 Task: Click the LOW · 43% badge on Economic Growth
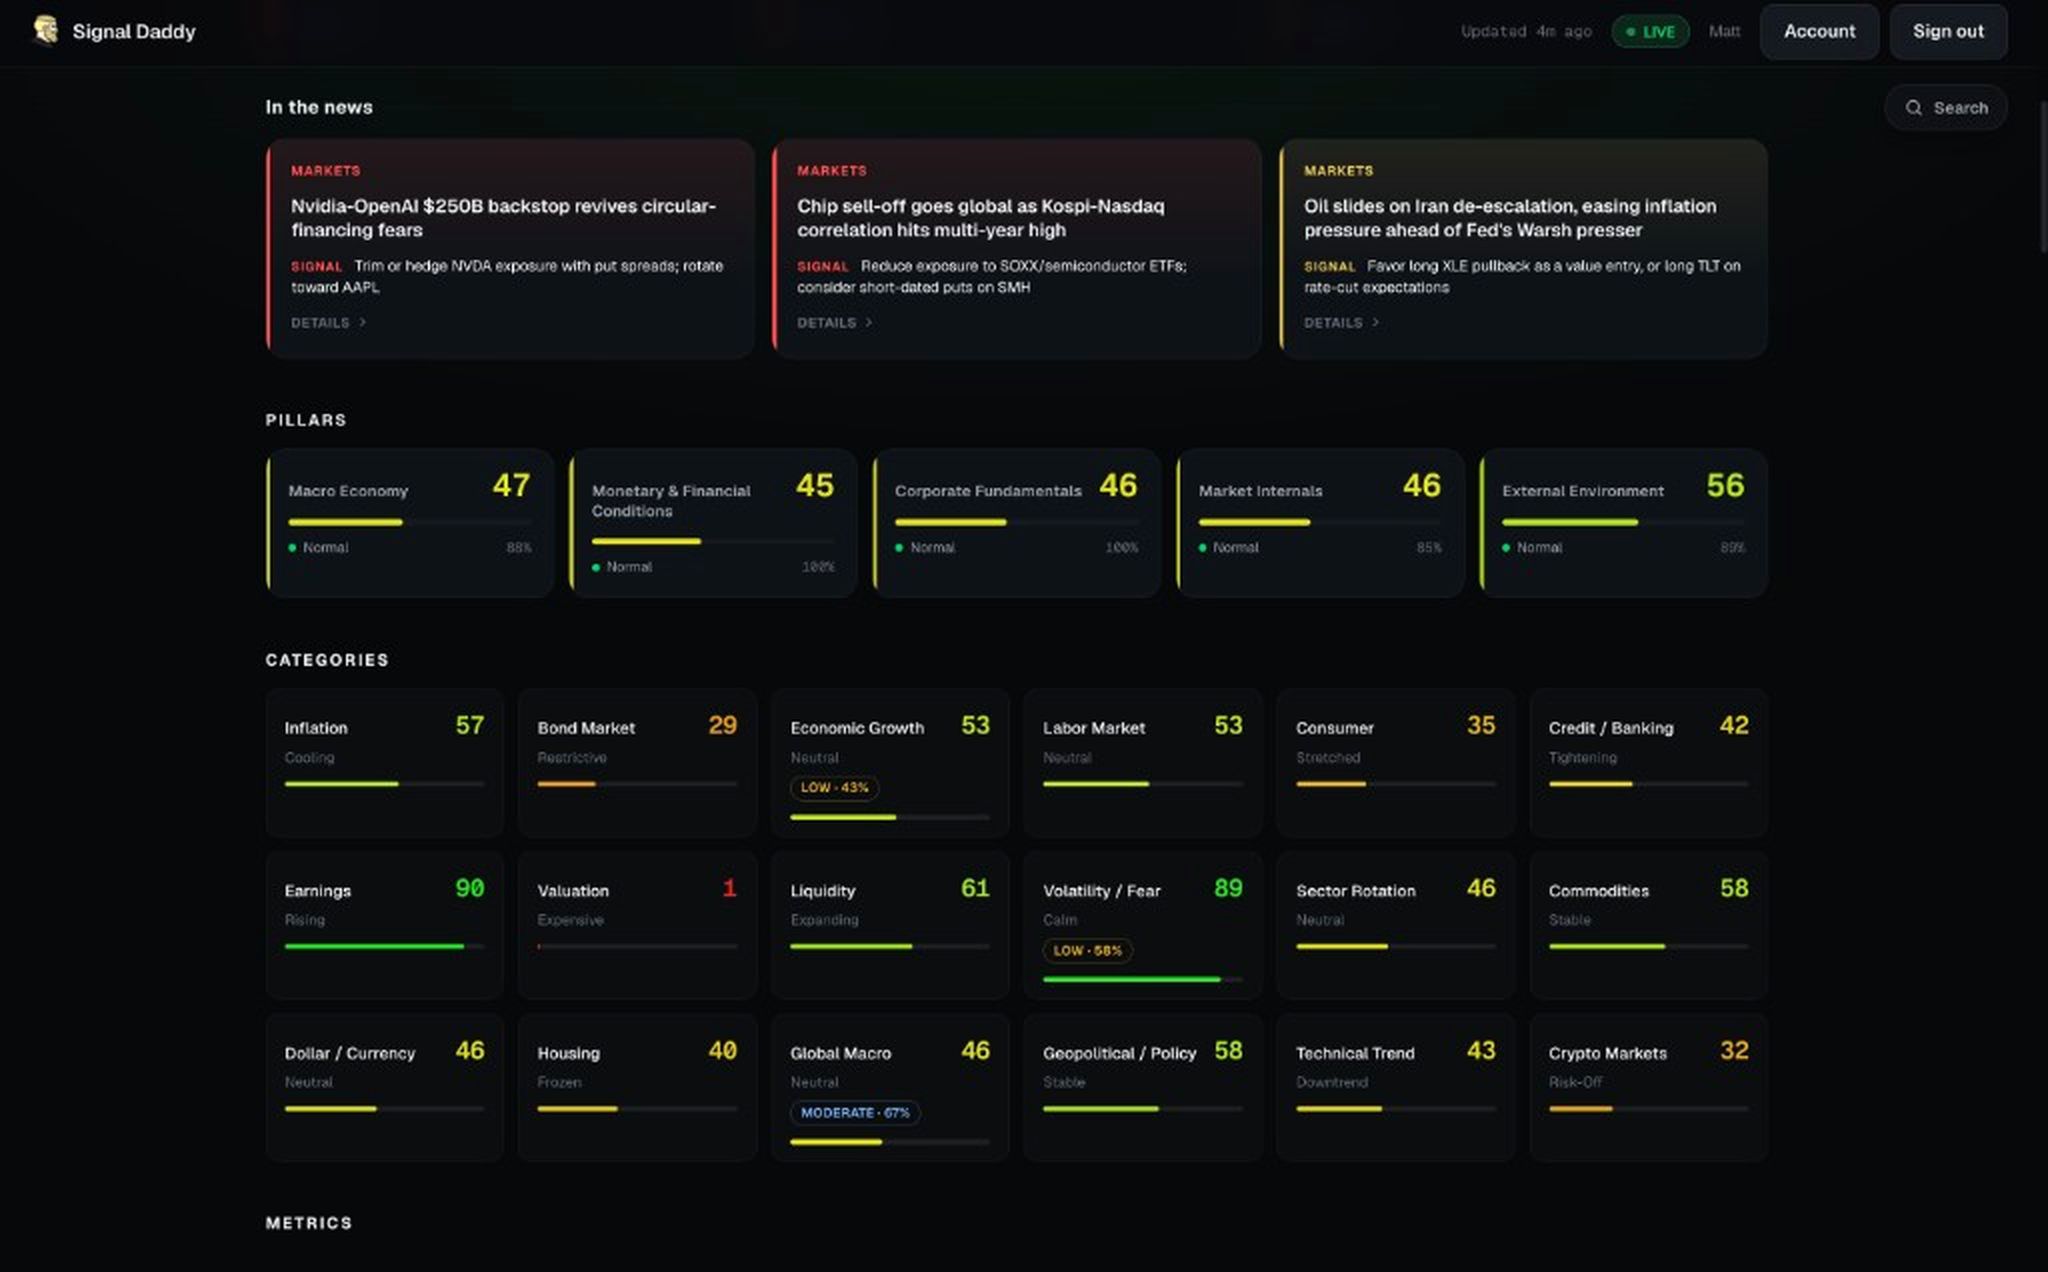pos(835,788)
